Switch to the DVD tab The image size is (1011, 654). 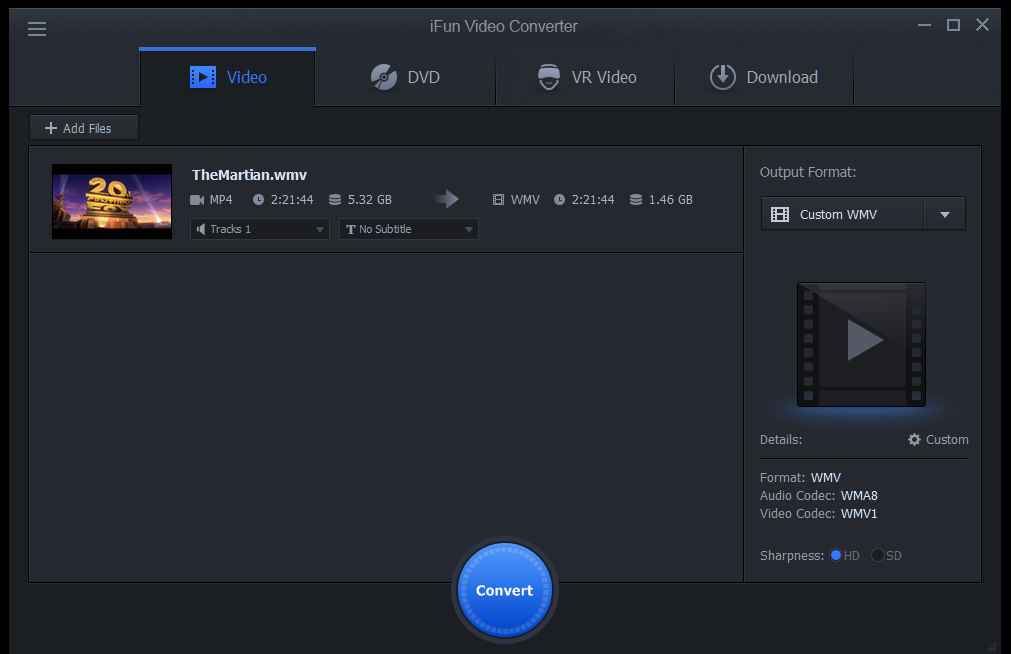(406, 77)
